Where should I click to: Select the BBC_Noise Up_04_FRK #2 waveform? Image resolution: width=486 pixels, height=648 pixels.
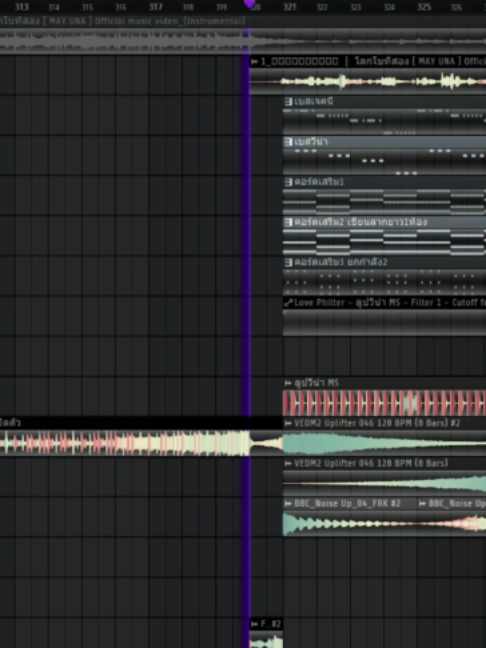(350, 524)
